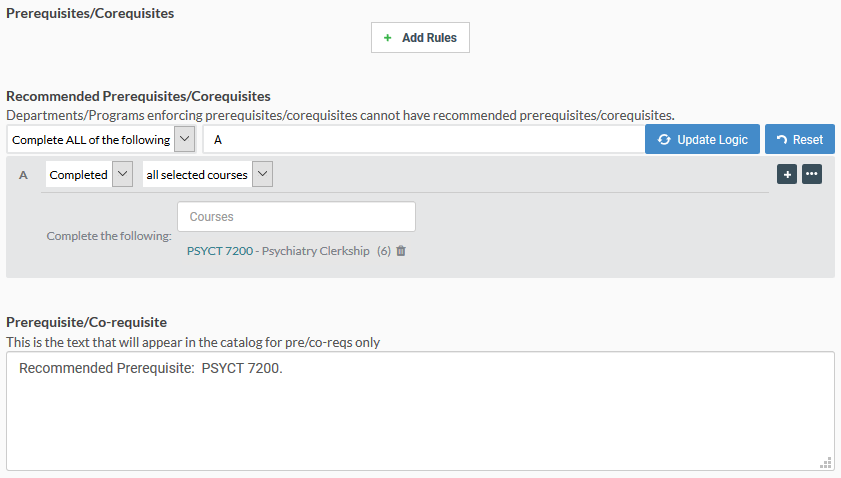This screenshot has height=478, width=841.
Task: Click the Update Logic button
Action: click(x=702, y=139)
